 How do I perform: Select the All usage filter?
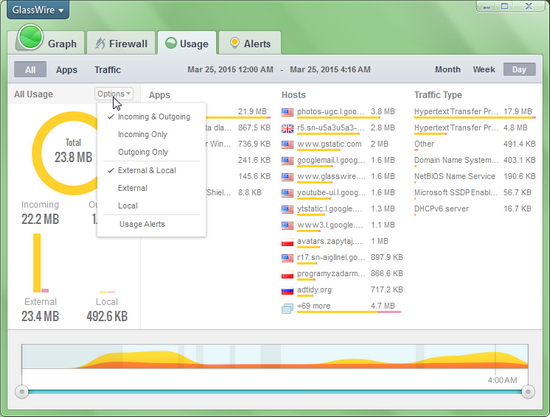click(30, 69)
